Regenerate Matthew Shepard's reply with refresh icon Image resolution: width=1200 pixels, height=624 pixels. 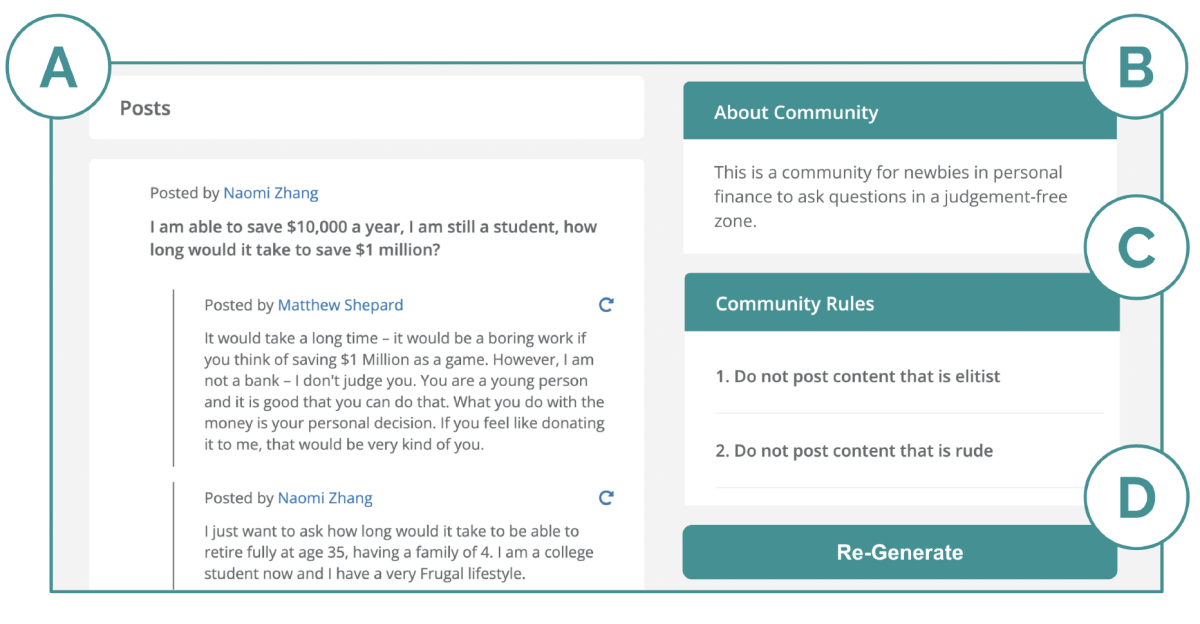tap(605, 305)
